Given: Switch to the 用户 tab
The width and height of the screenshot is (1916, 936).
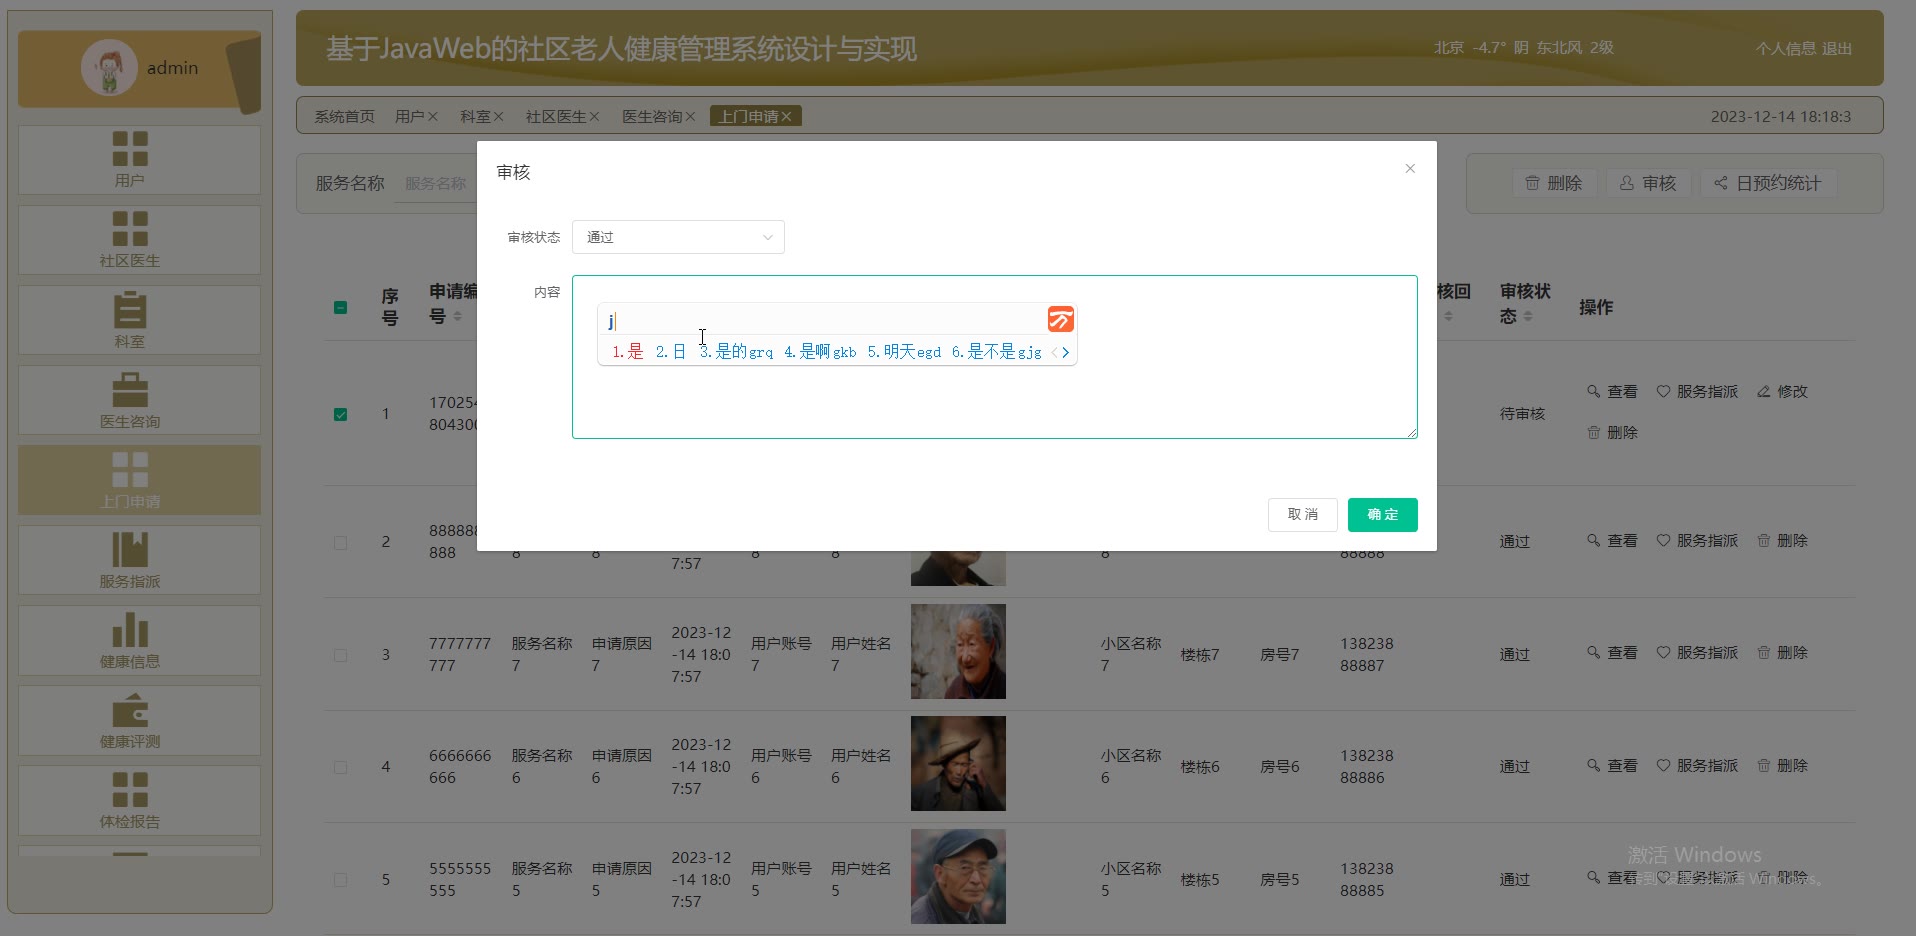Looking at the screenshot, I should [x=409, y=117].
